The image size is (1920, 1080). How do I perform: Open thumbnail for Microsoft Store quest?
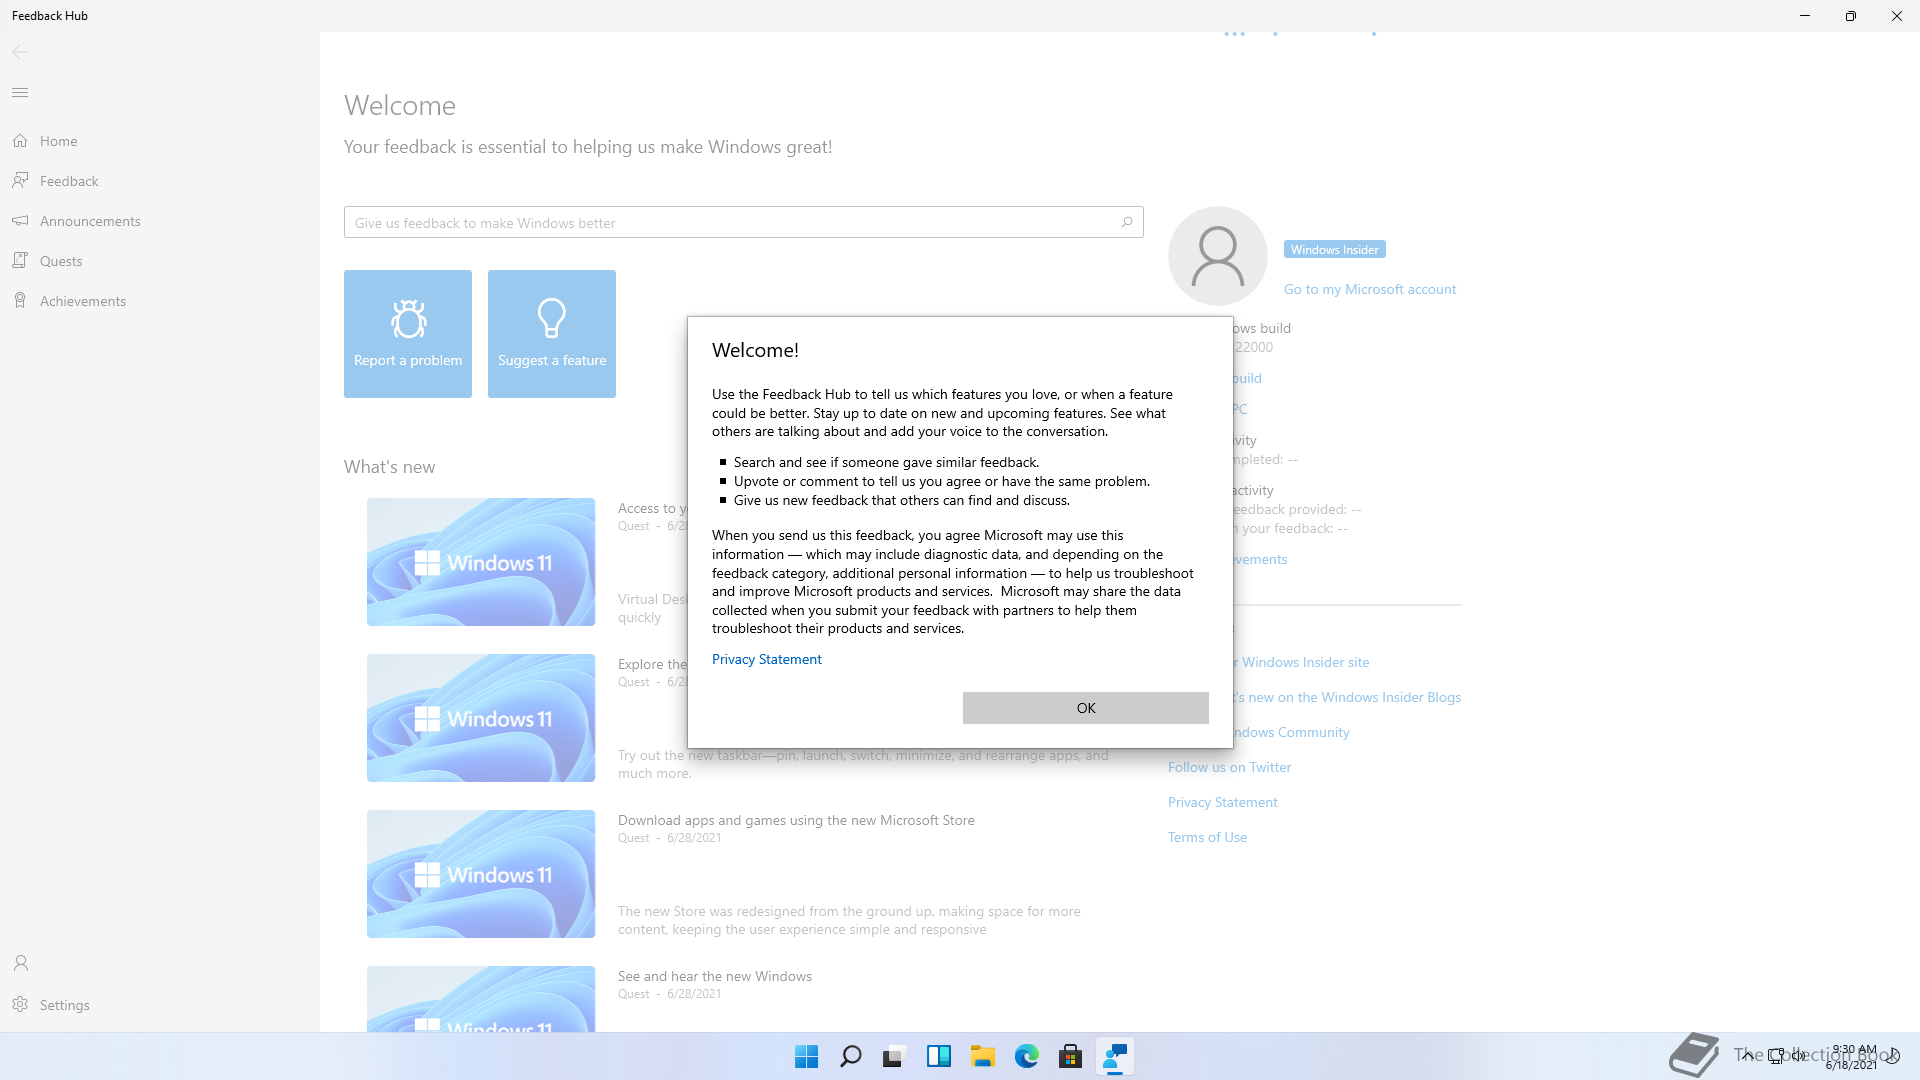(x=481, y=874)
